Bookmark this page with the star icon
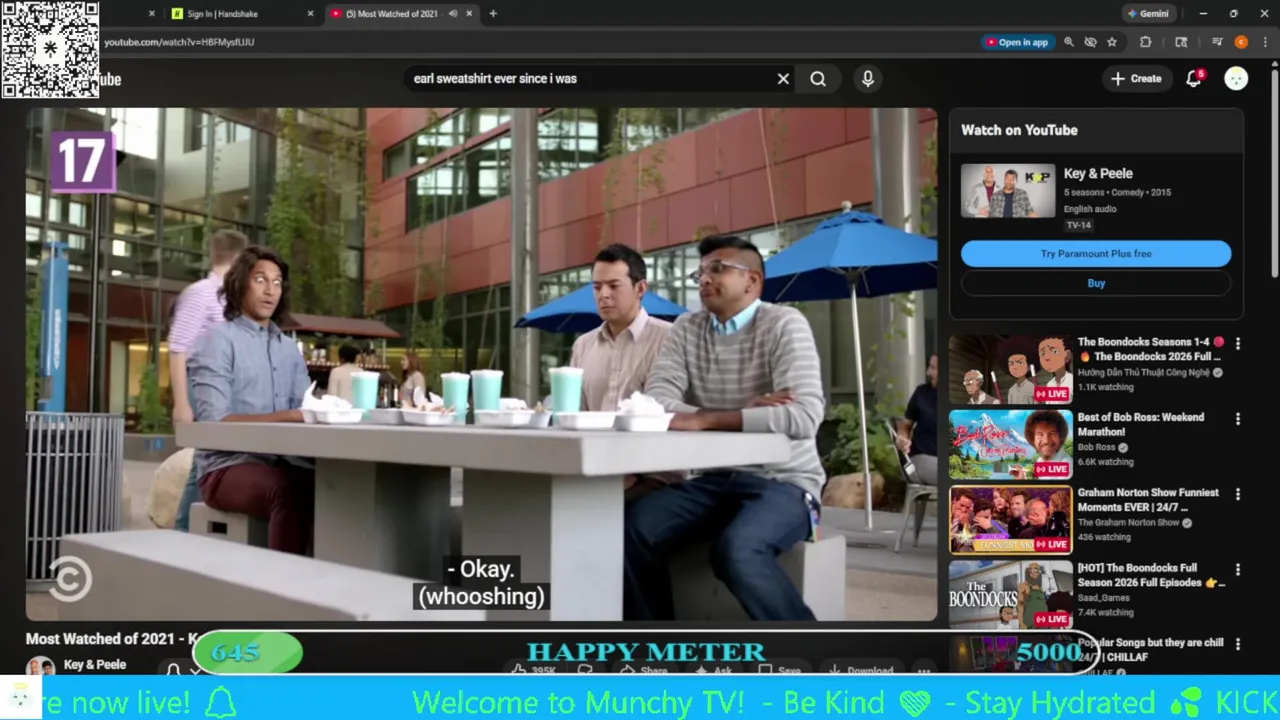Viewport: 1280px width, 720px height. [x=1112, y=42]
